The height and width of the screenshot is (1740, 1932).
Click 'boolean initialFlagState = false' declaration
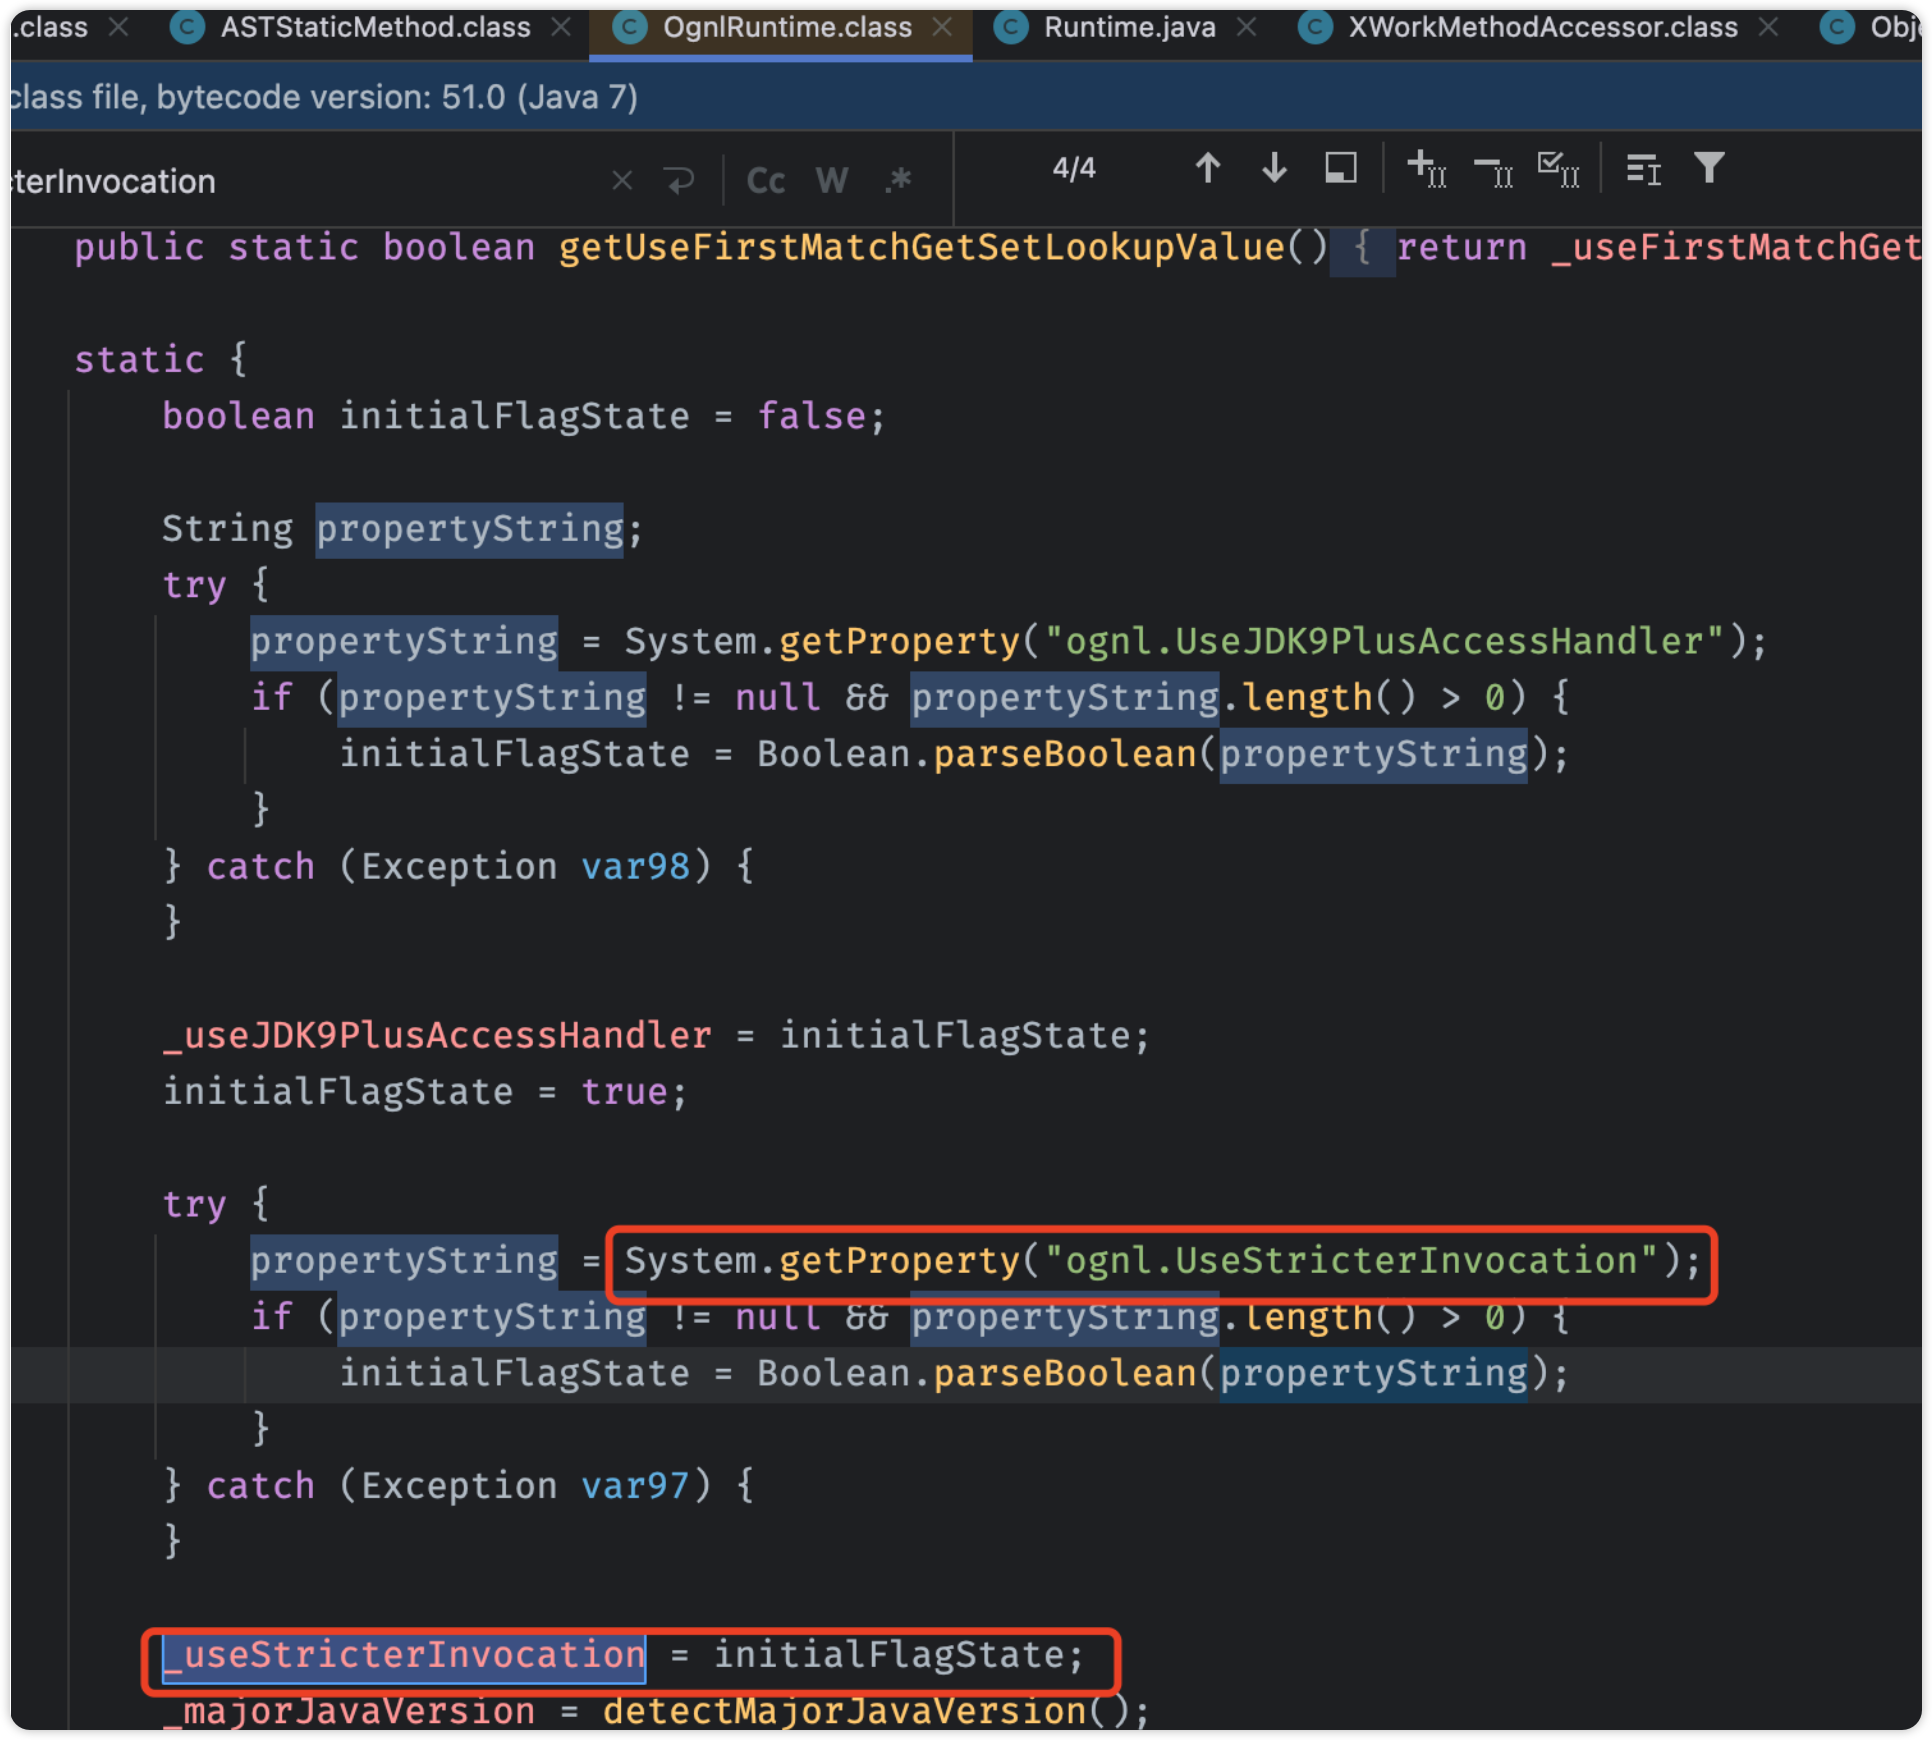[524, 416]
